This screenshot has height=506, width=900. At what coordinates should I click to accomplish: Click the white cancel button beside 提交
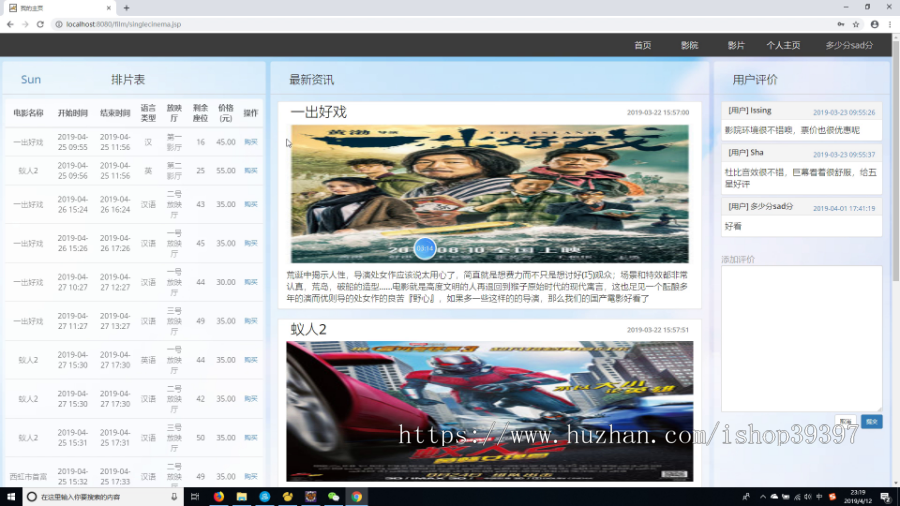pyautogui.click(x=845, y=422)
